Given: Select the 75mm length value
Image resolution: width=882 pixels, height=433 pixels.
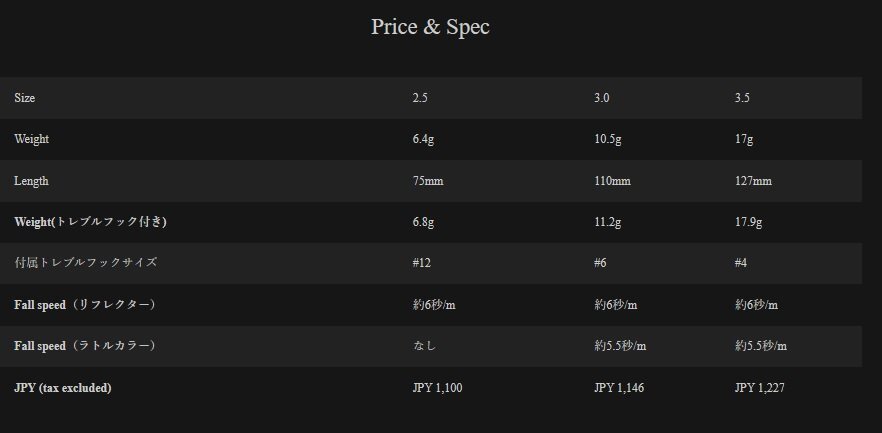Looking at the screenshot, I should click(427, 181).
